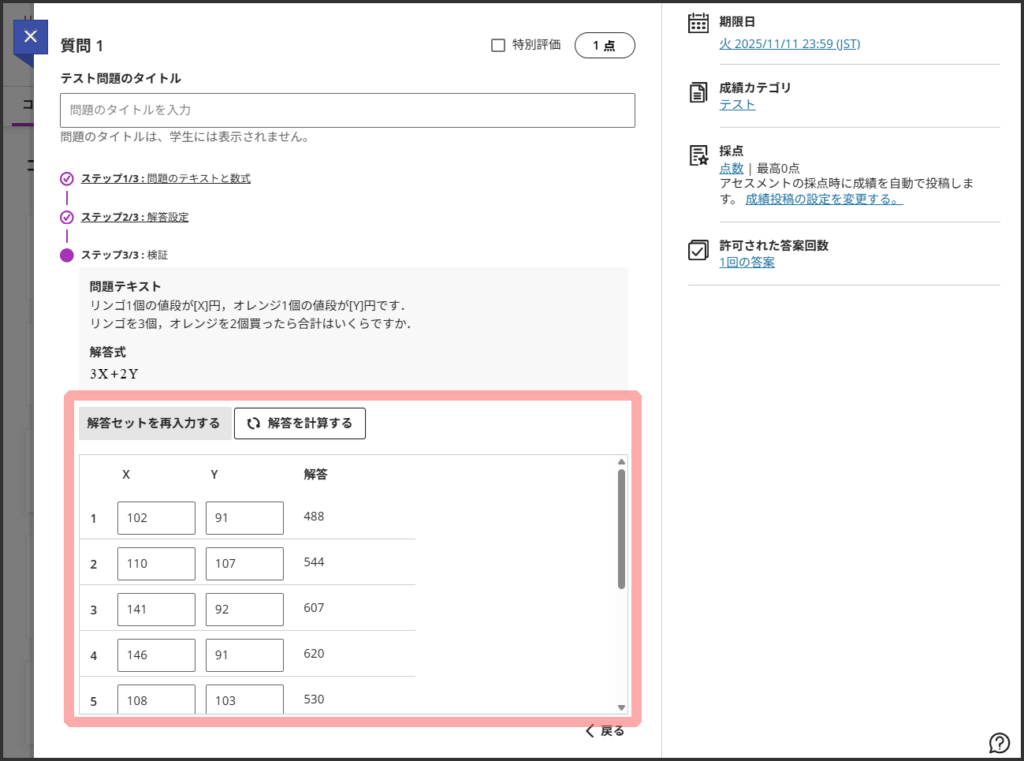
Task: Enable the 特別評価 checkbox
Action: coord(498,45)
